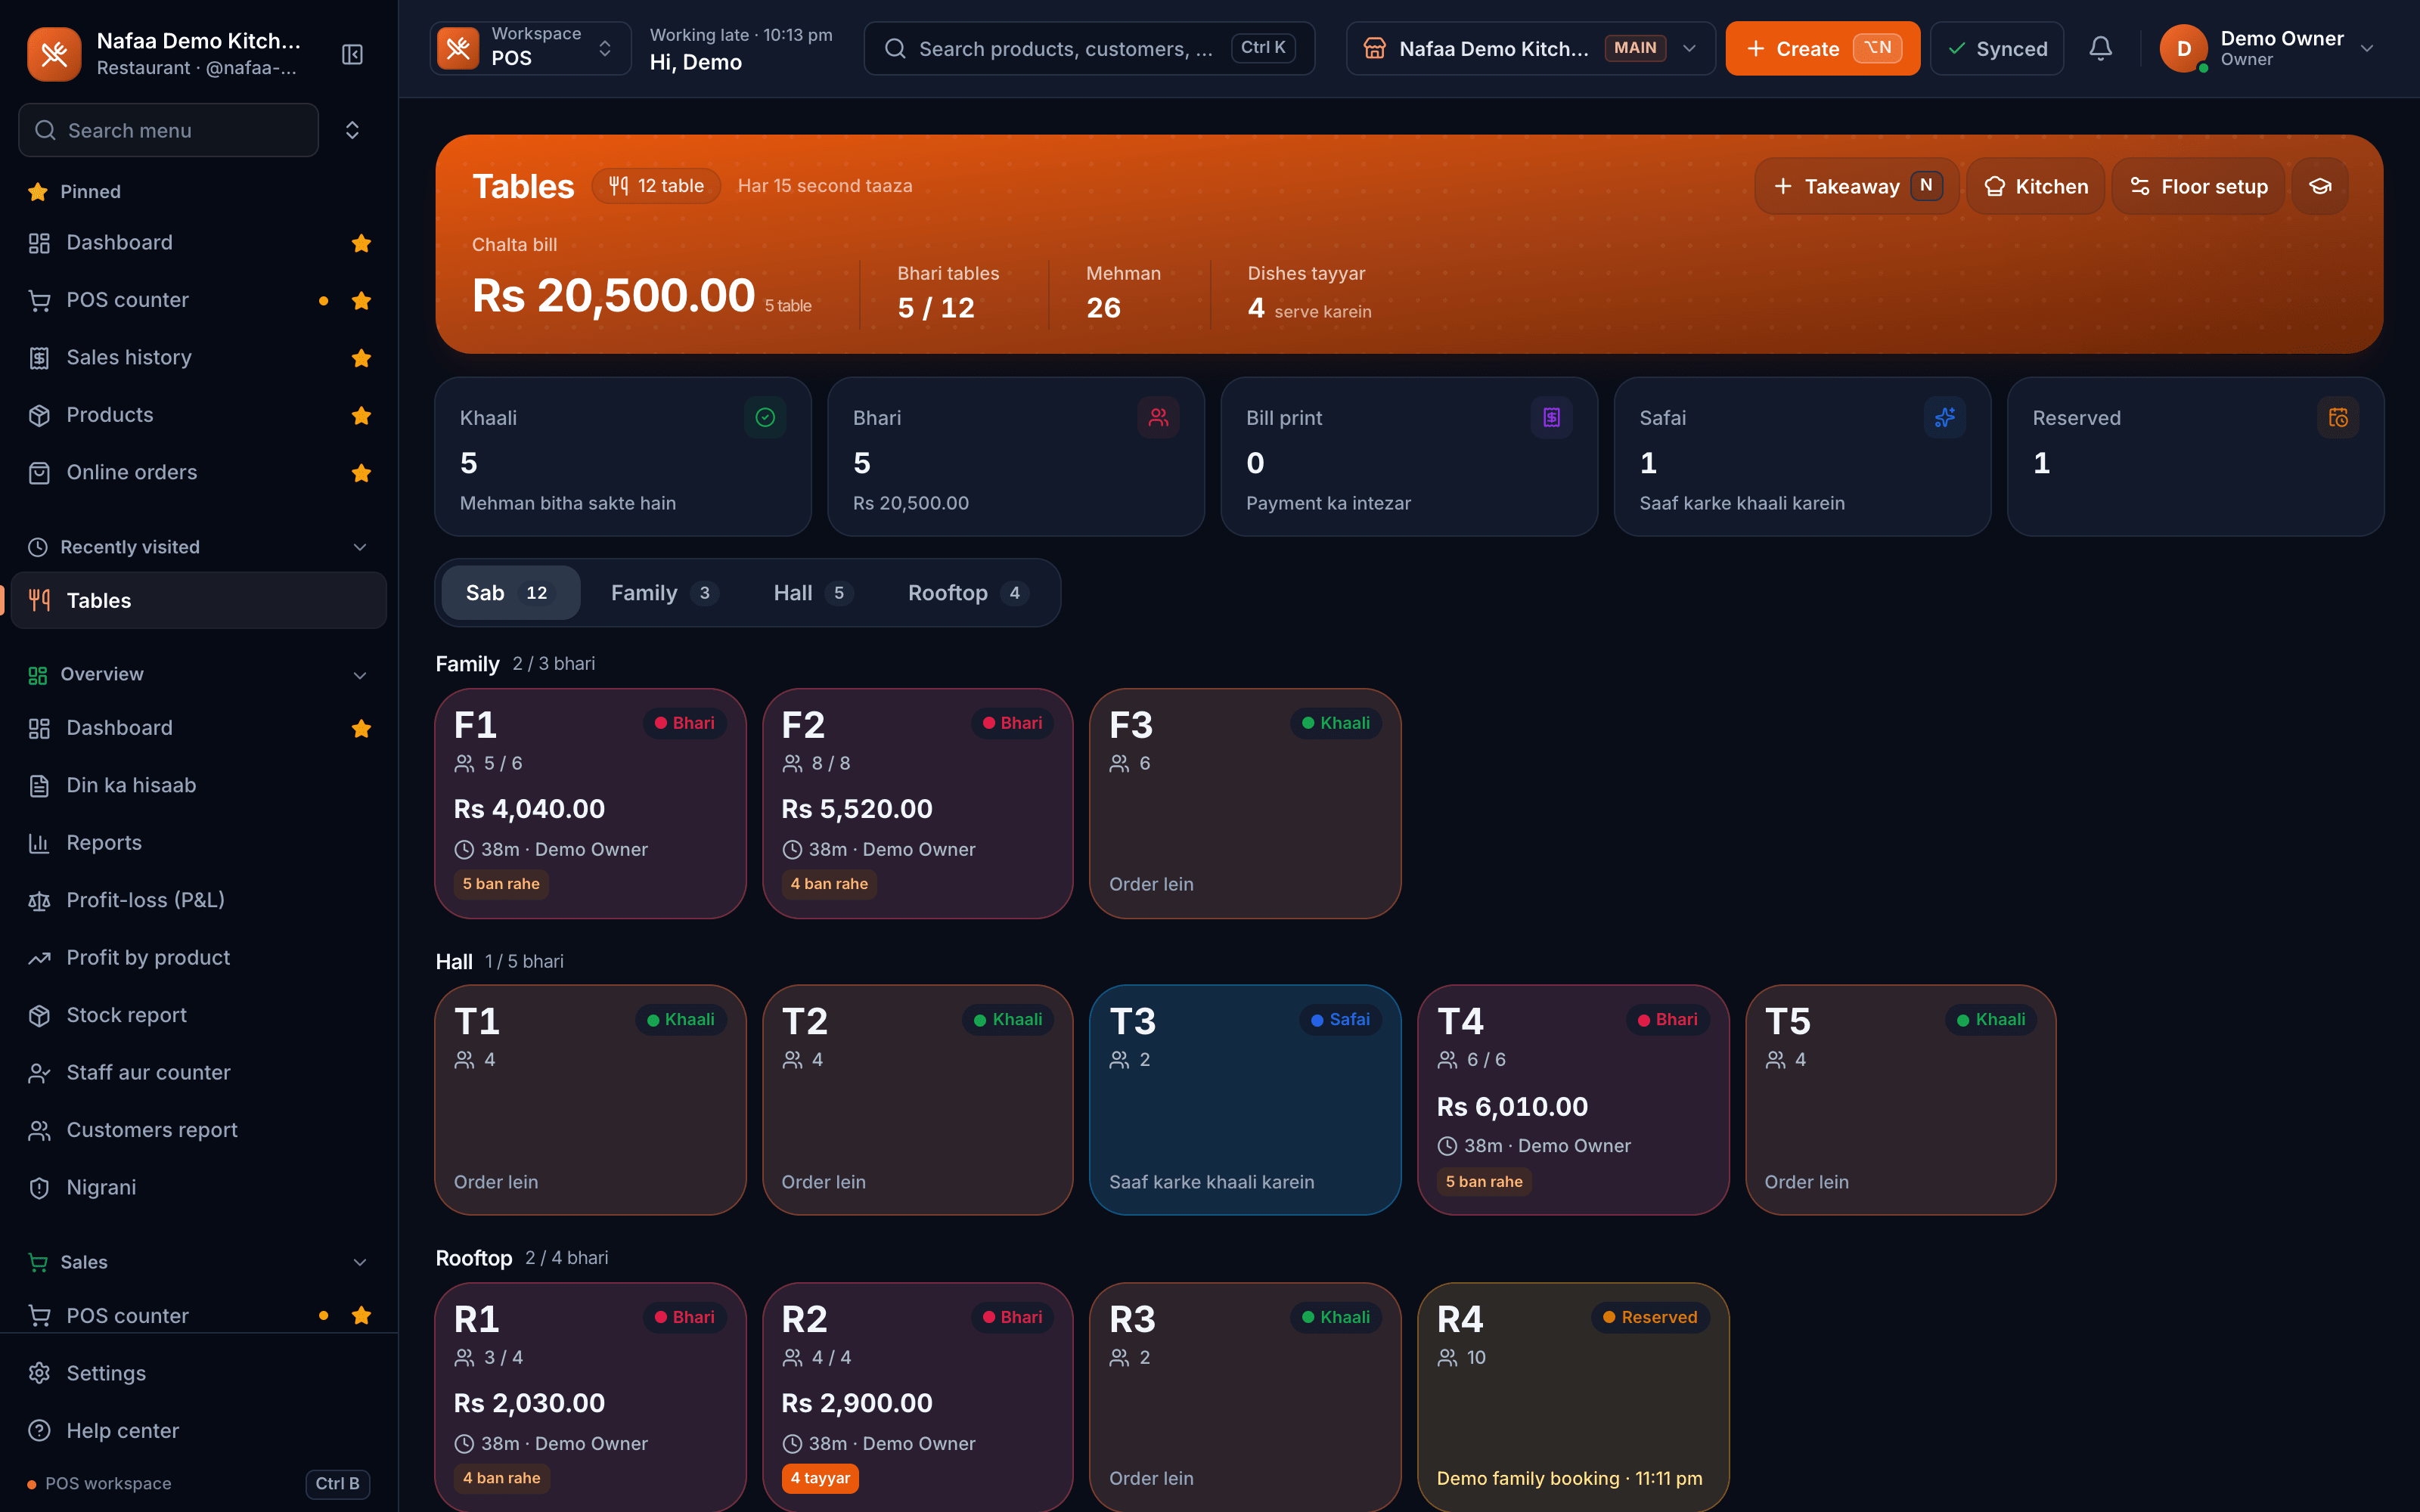Click the Nafaa logo in sidebar header
This screenshot has width=2420, height=1512.
click(x=54, y=54)
